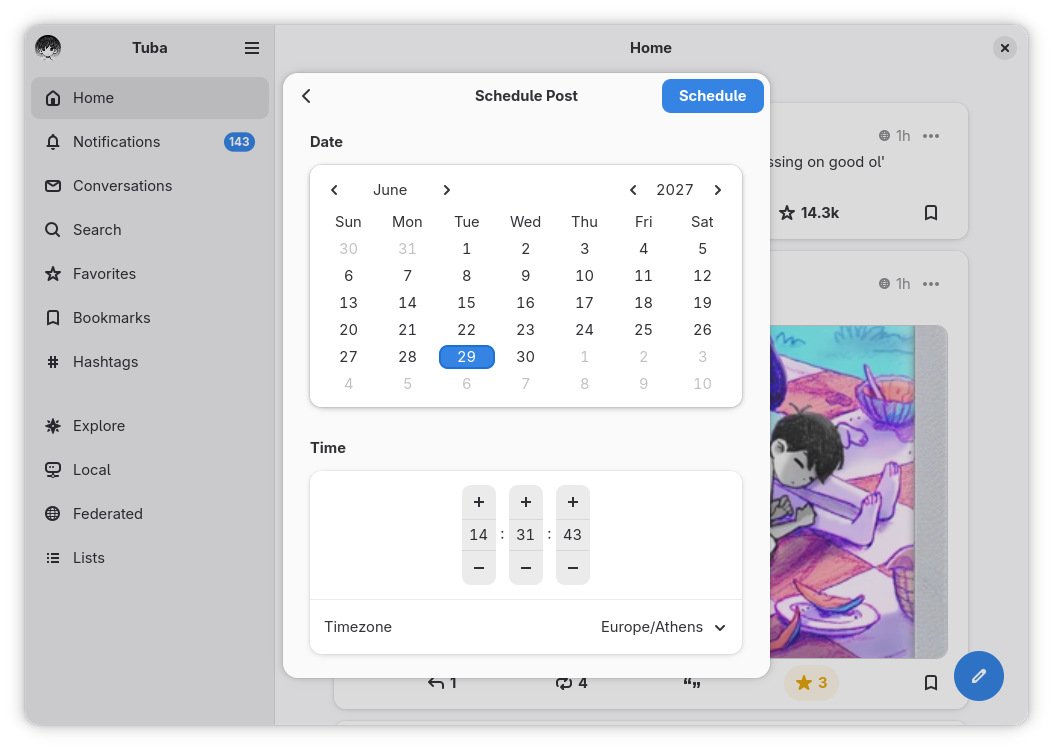Choose June 19 in the calendar
1053x750 pixels.
tap(702, 303)
